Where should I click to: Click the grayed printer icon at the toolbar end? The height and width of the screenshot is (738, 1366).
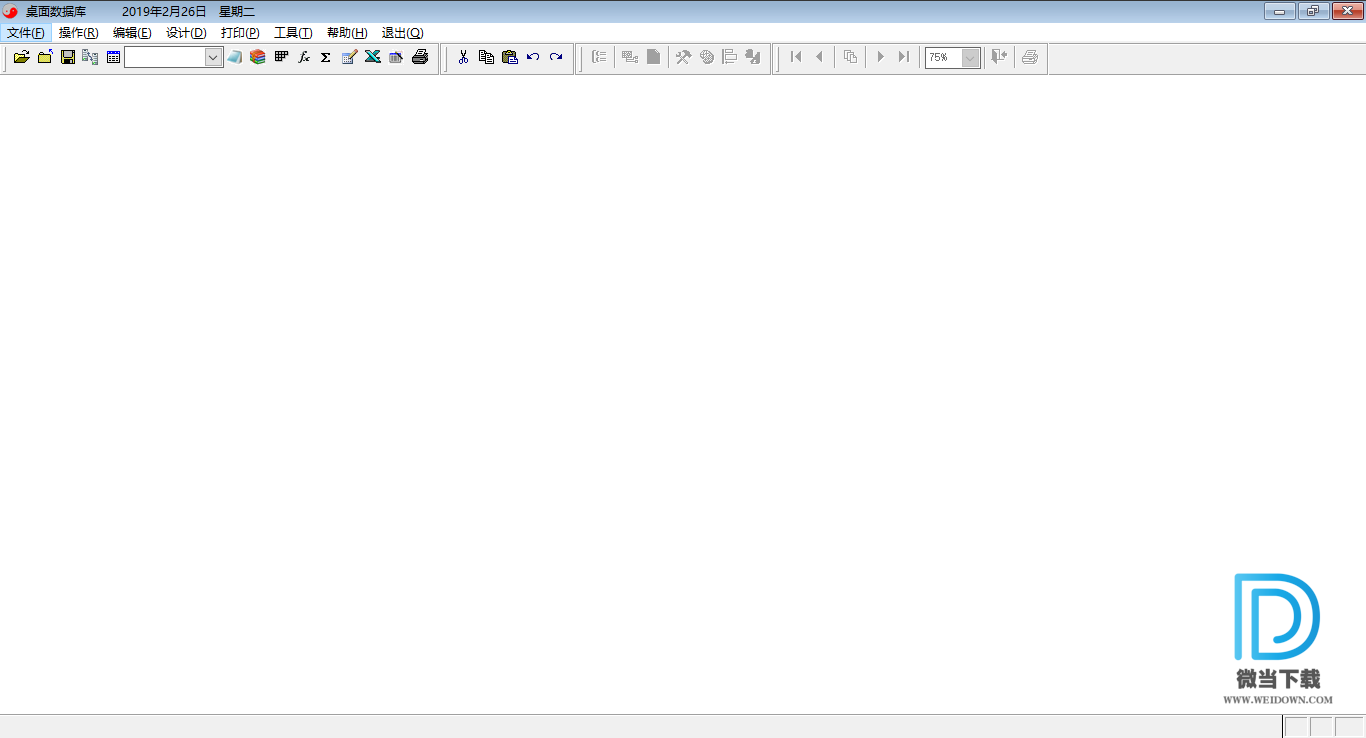pos(1030,57)
